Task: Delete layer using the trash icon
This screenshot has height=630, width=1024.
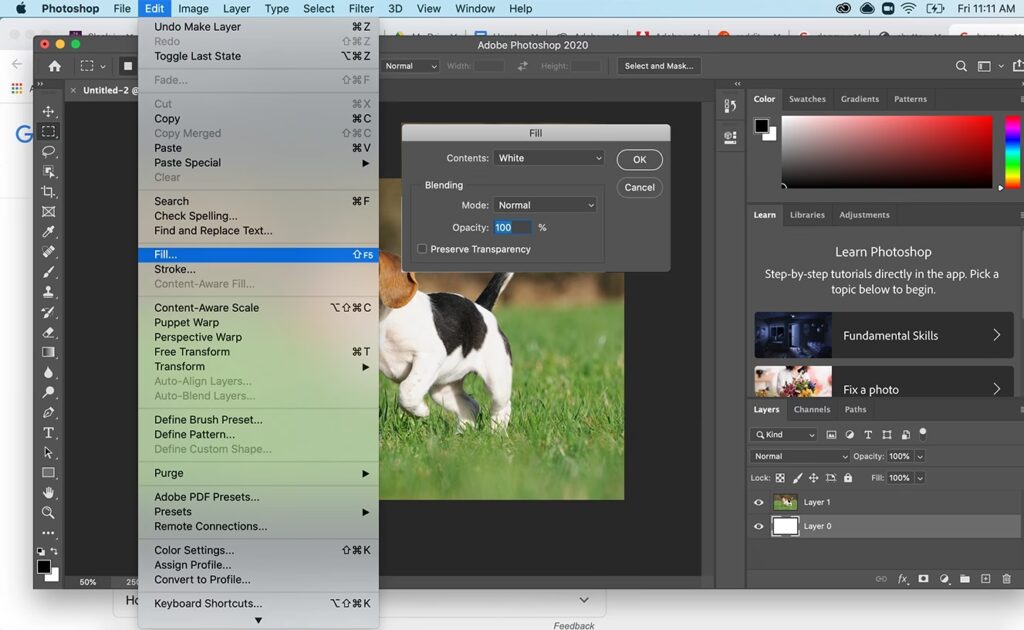Action: pyautogui.click(x=1006, y=579)
